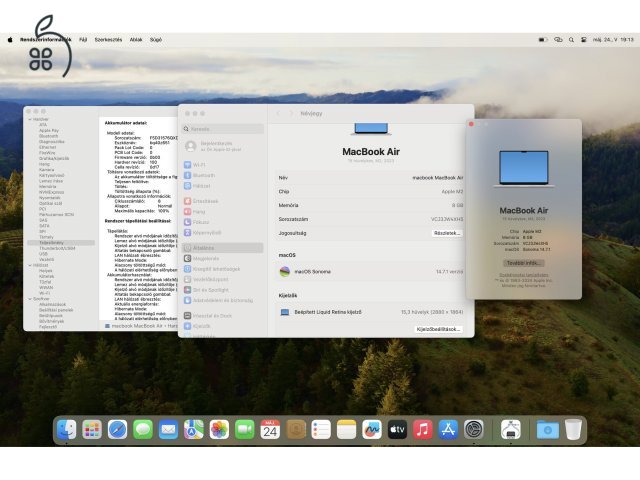Open the Rendszerinformációk menu
Screen dimensions: 640x480
pos(46,40)
